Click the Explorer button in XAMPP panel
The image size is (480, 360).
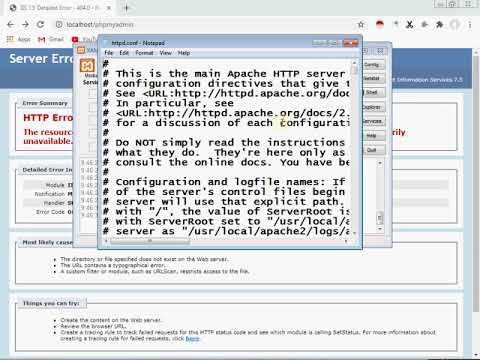coord(373,107)
